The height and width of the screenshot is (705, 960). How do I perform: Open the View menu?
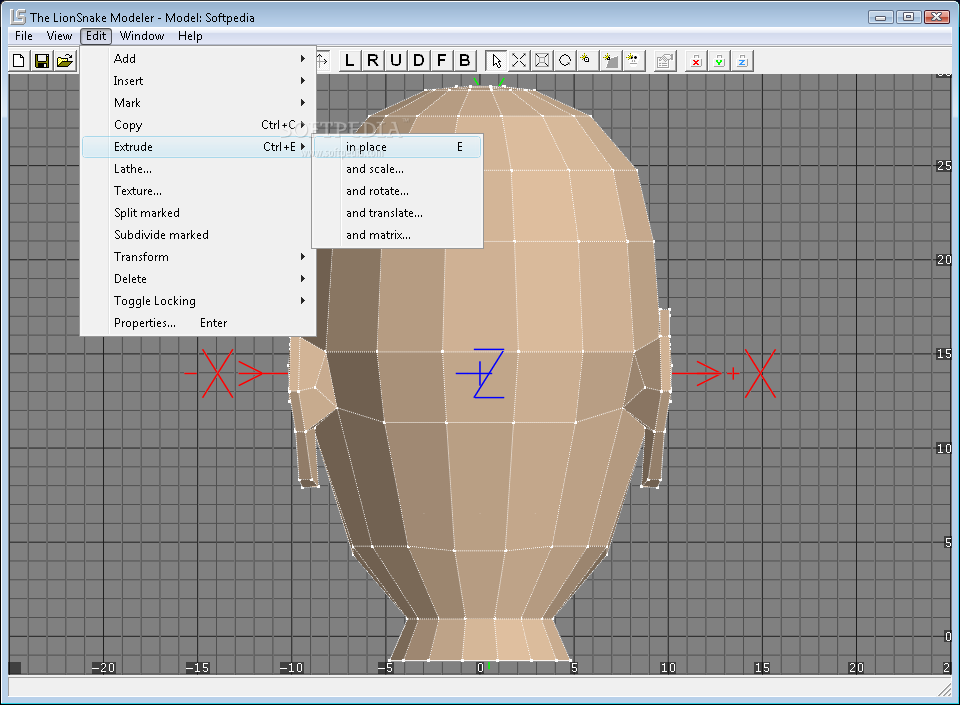[x=59, y=35]
